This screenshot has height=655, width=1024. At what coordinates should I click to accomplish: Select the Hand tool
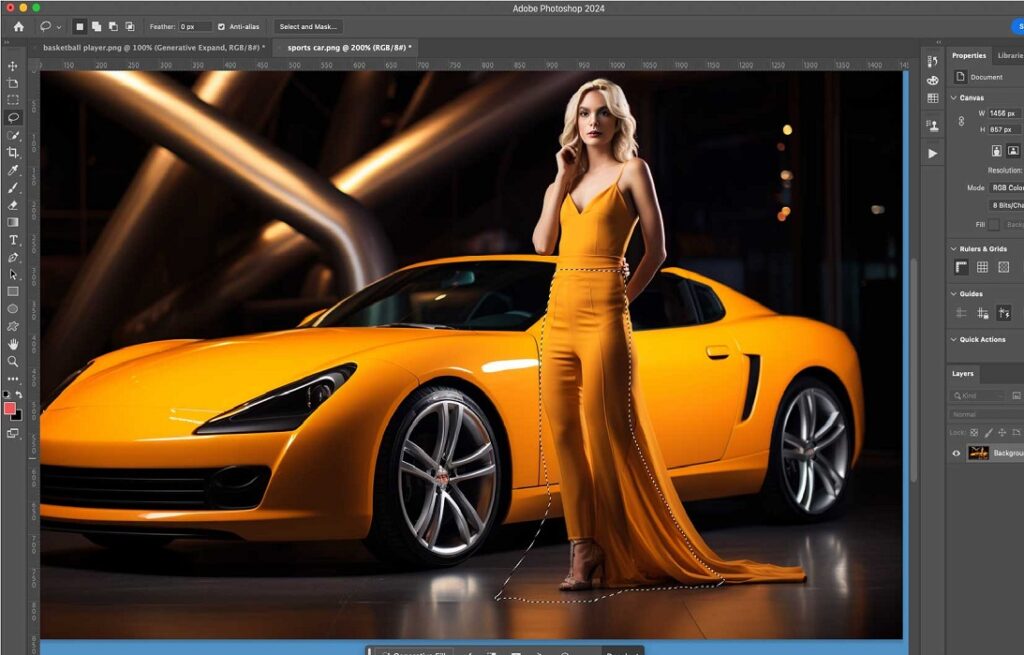(13, 344)
